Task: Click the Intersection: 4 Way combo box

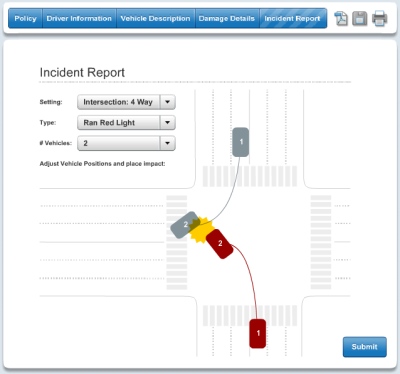Action: [126, 102]
